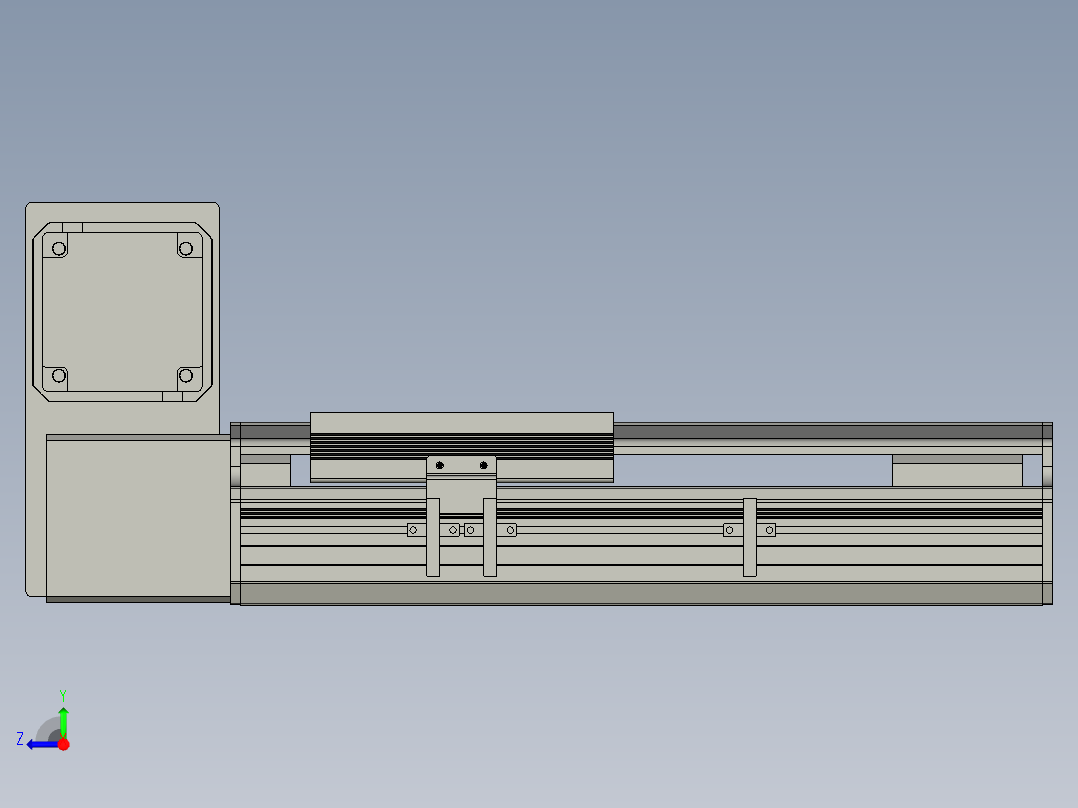Select the sliding carriage table top
Viewport: 1078px width, 808px height.
[x=461, y=423]
